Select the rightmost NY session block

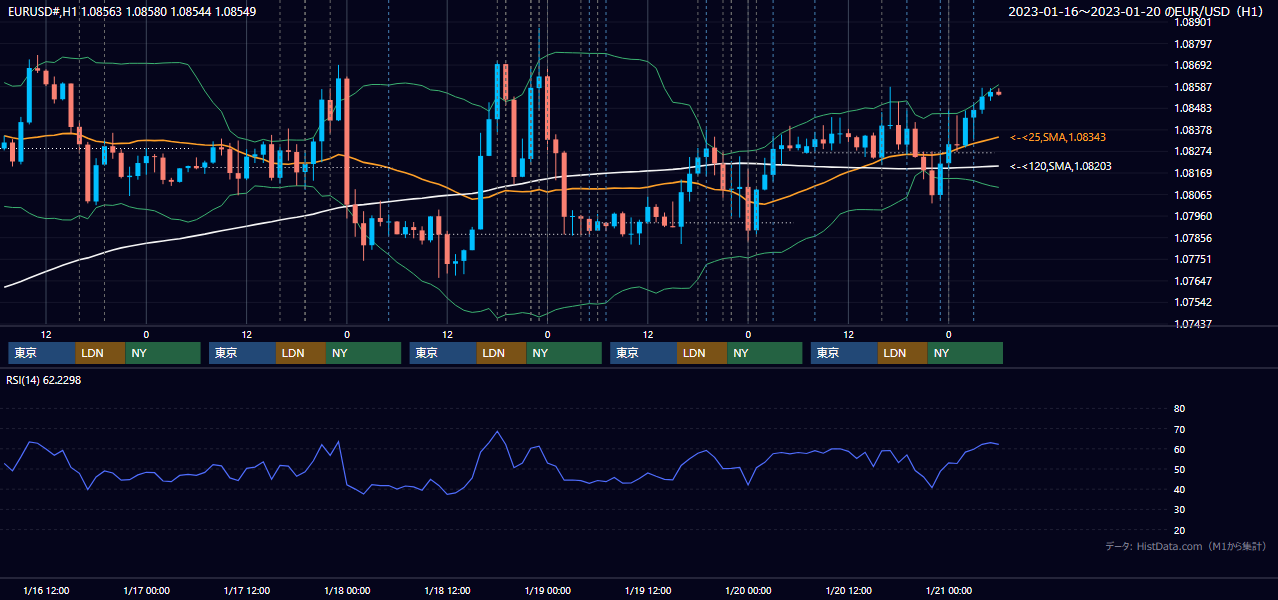[965, 353]
